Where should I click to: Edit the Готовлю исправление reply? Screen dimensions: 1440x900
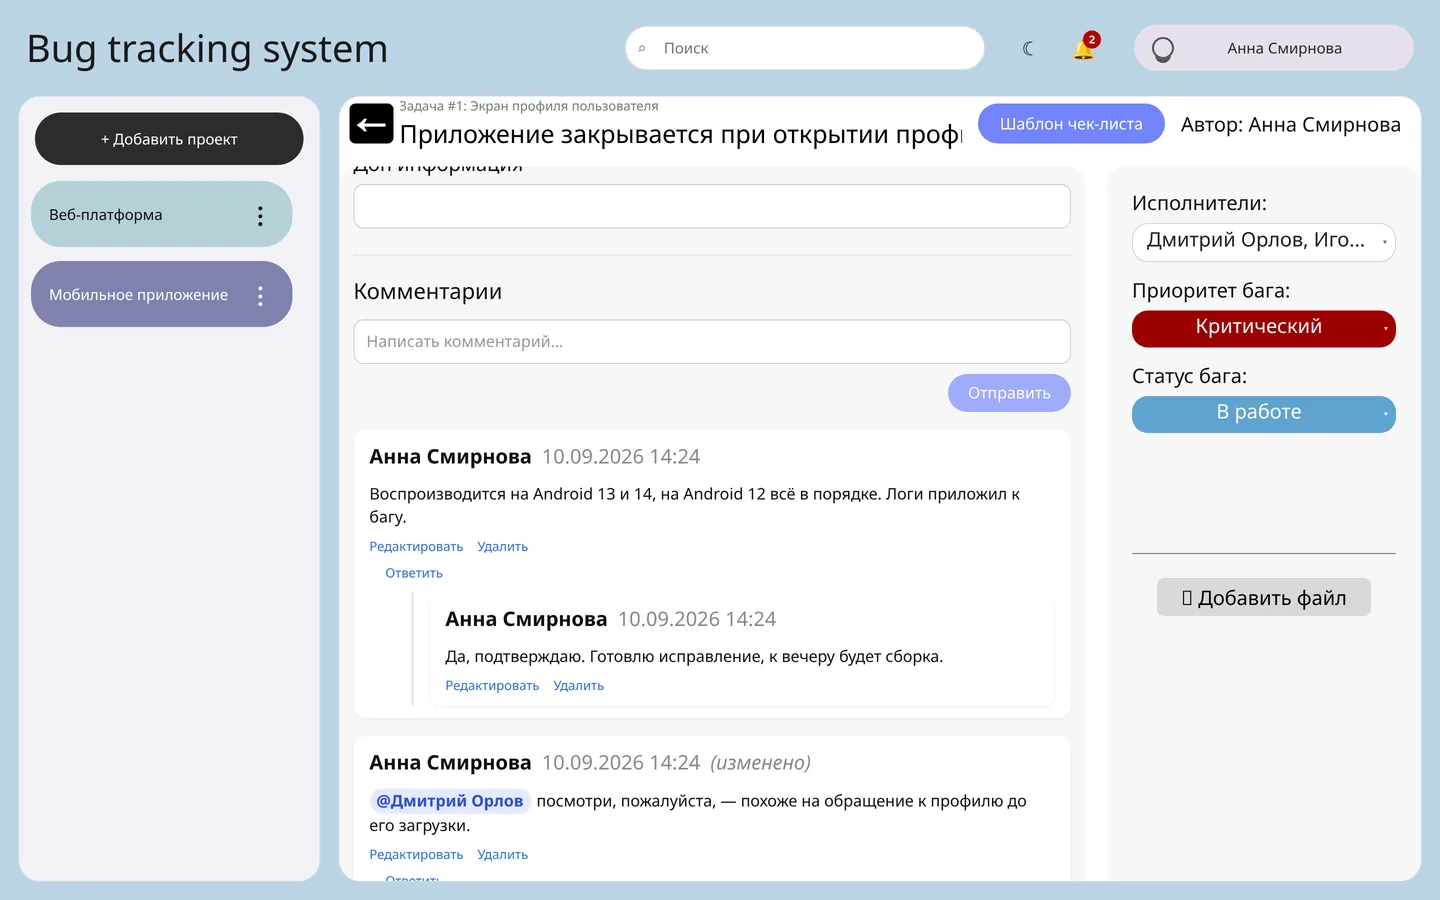[492, 686]
